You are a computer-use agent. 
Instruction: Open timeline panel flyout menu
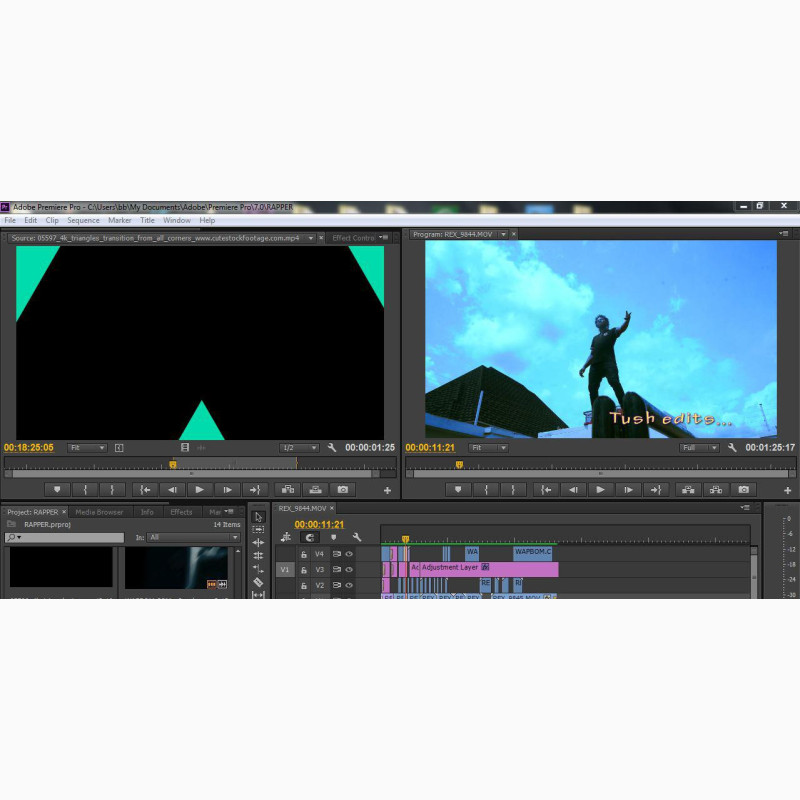click(745, 508)
